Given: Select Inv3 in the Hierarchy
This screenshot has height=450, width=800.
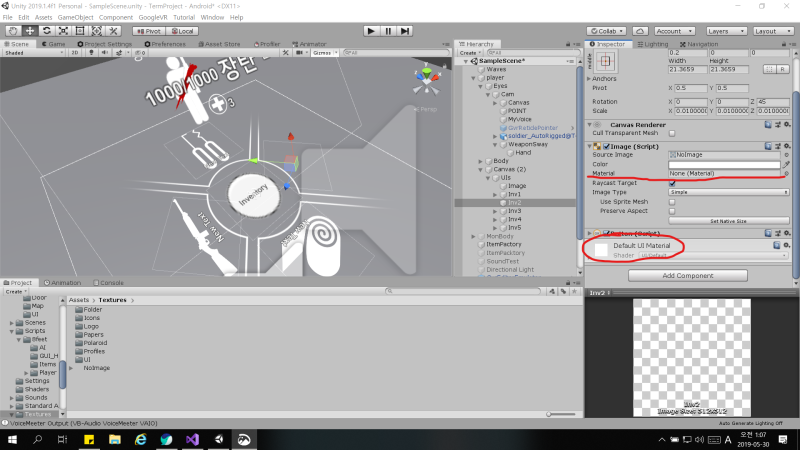Looking at the screenshot, I should (514, 211).
